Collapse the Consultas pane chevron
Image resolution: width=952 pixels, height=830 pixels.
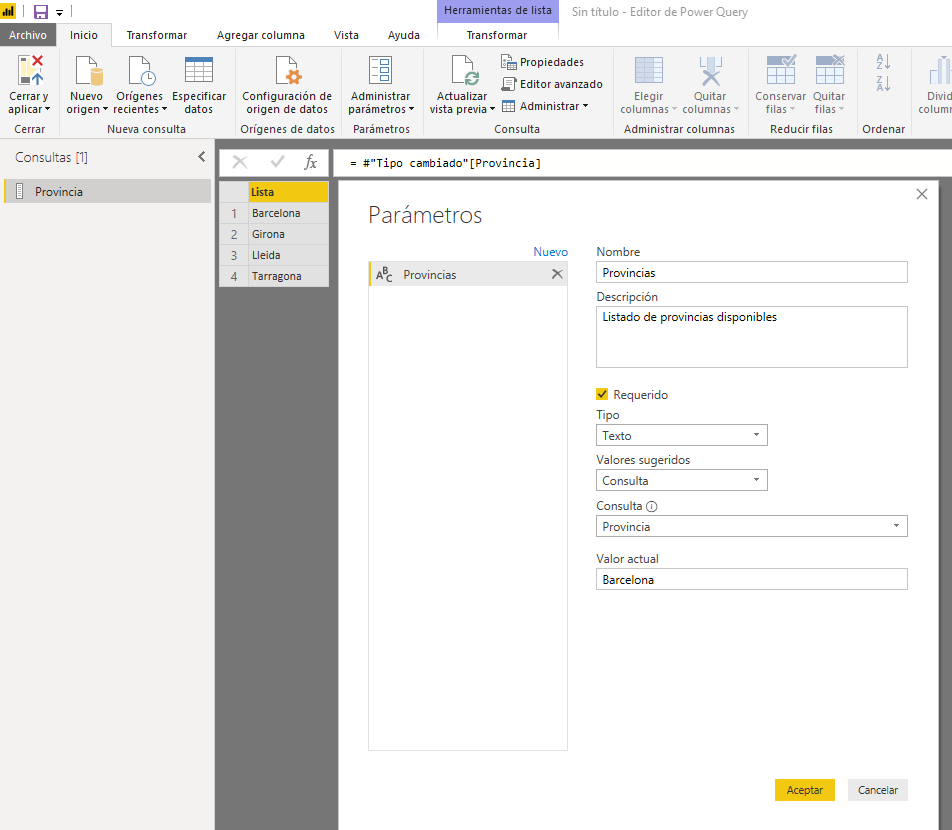coord(201,157)
